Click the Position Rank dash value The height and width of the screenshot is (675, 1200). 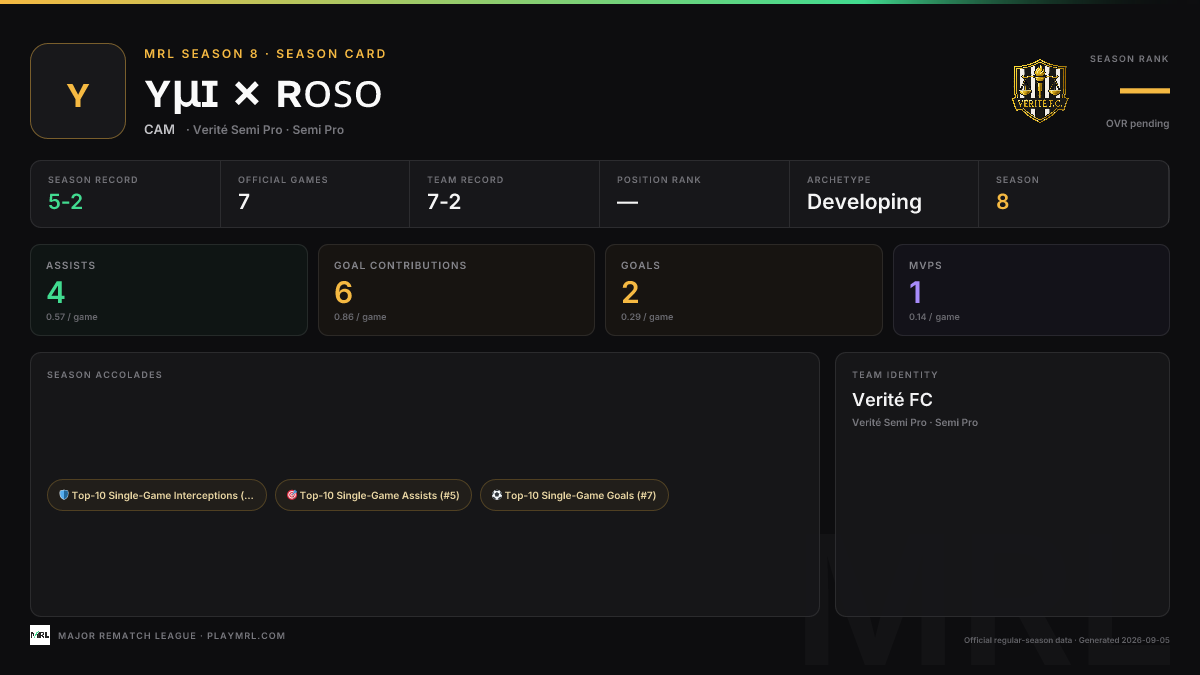tap(627, 202)
